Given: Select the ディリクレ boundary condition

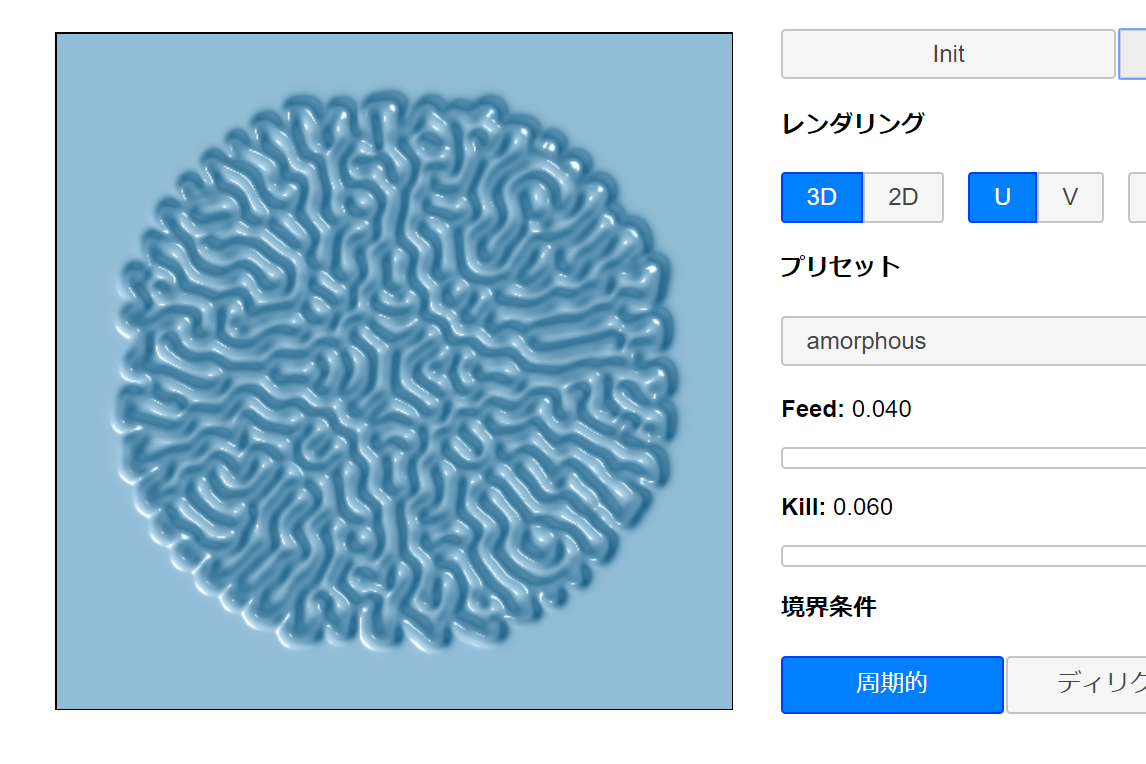Looking at the screenshot, I should click(x=1076, y=684).
